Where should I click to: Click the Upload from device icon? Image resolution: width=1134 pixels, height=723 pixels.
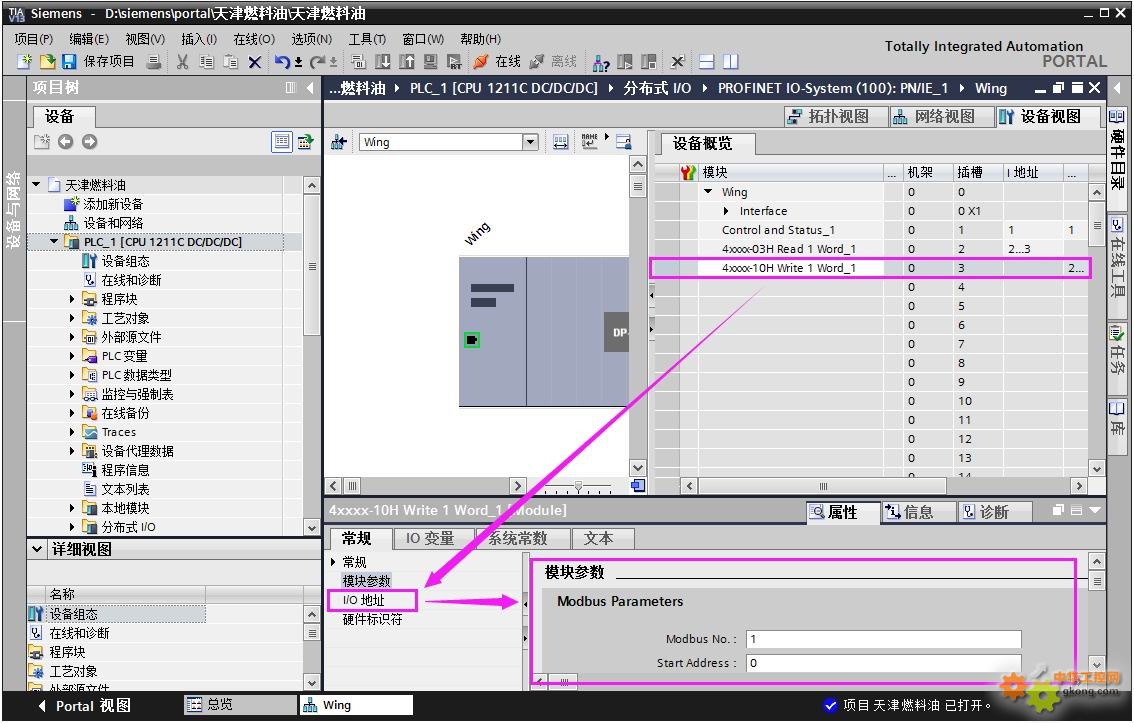point(407,62)
